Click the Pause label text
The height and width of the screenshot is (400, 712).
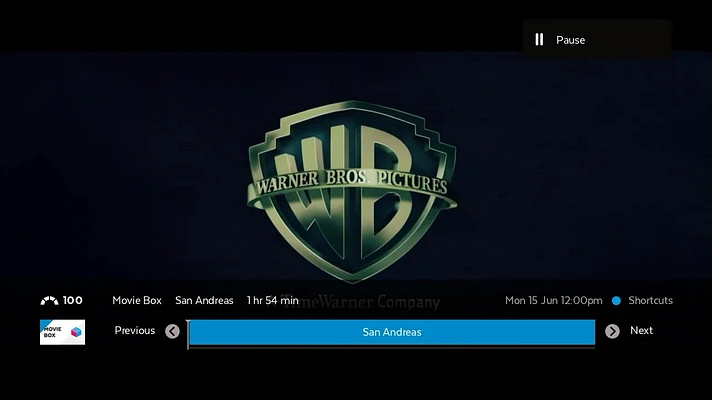coord(570,40)
